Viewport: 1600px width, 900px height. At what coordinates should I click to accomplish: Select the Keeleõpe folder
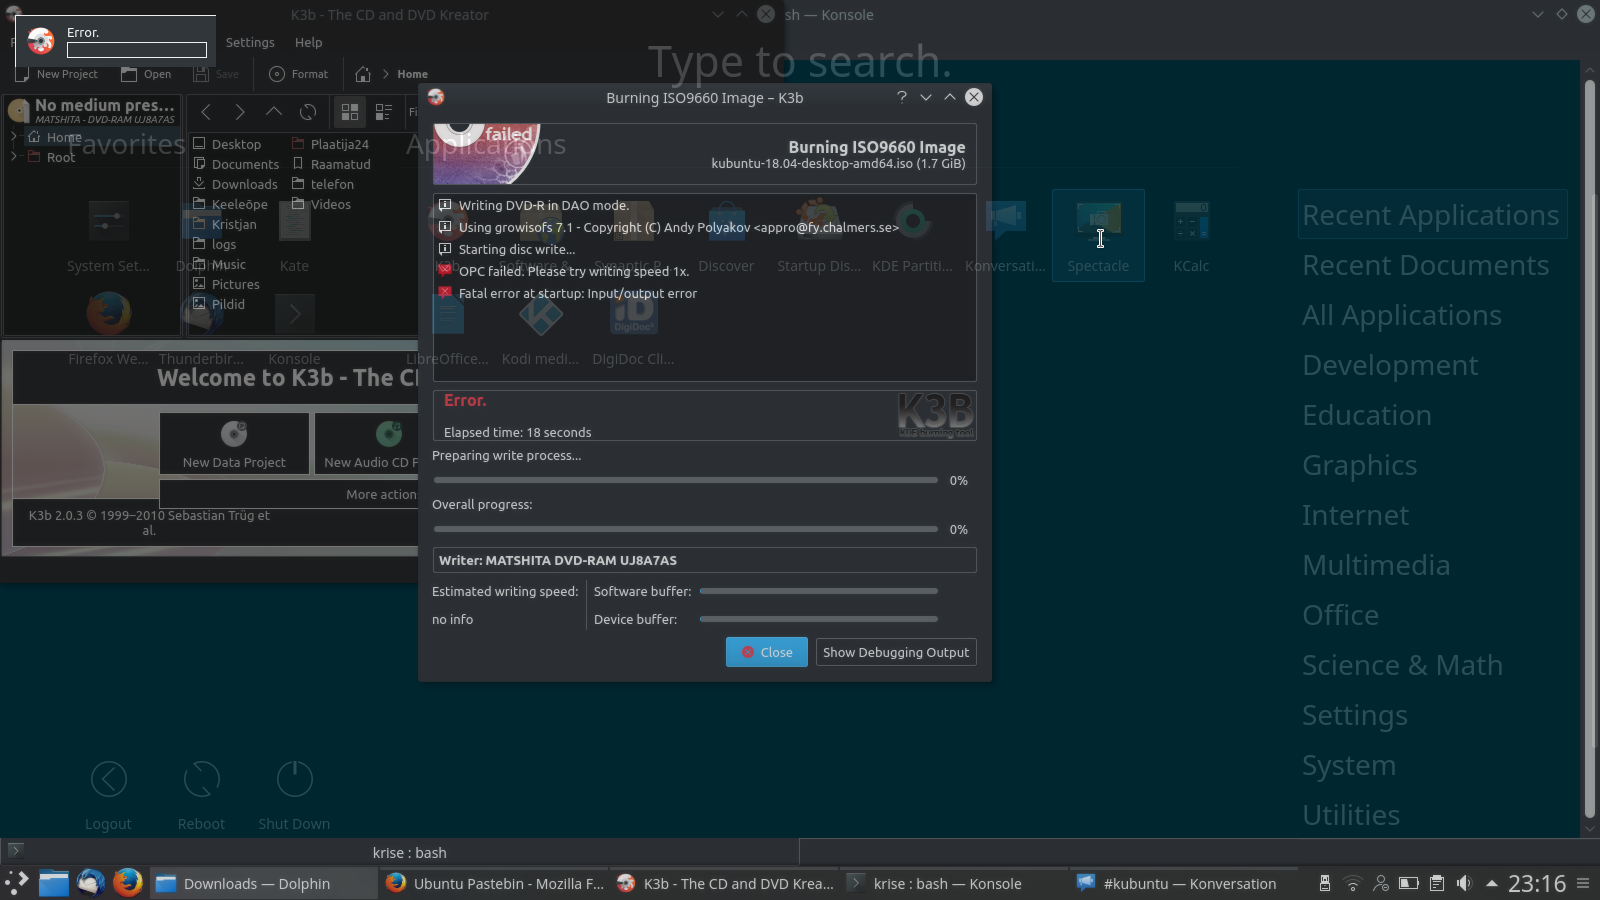tap(230, 204)
